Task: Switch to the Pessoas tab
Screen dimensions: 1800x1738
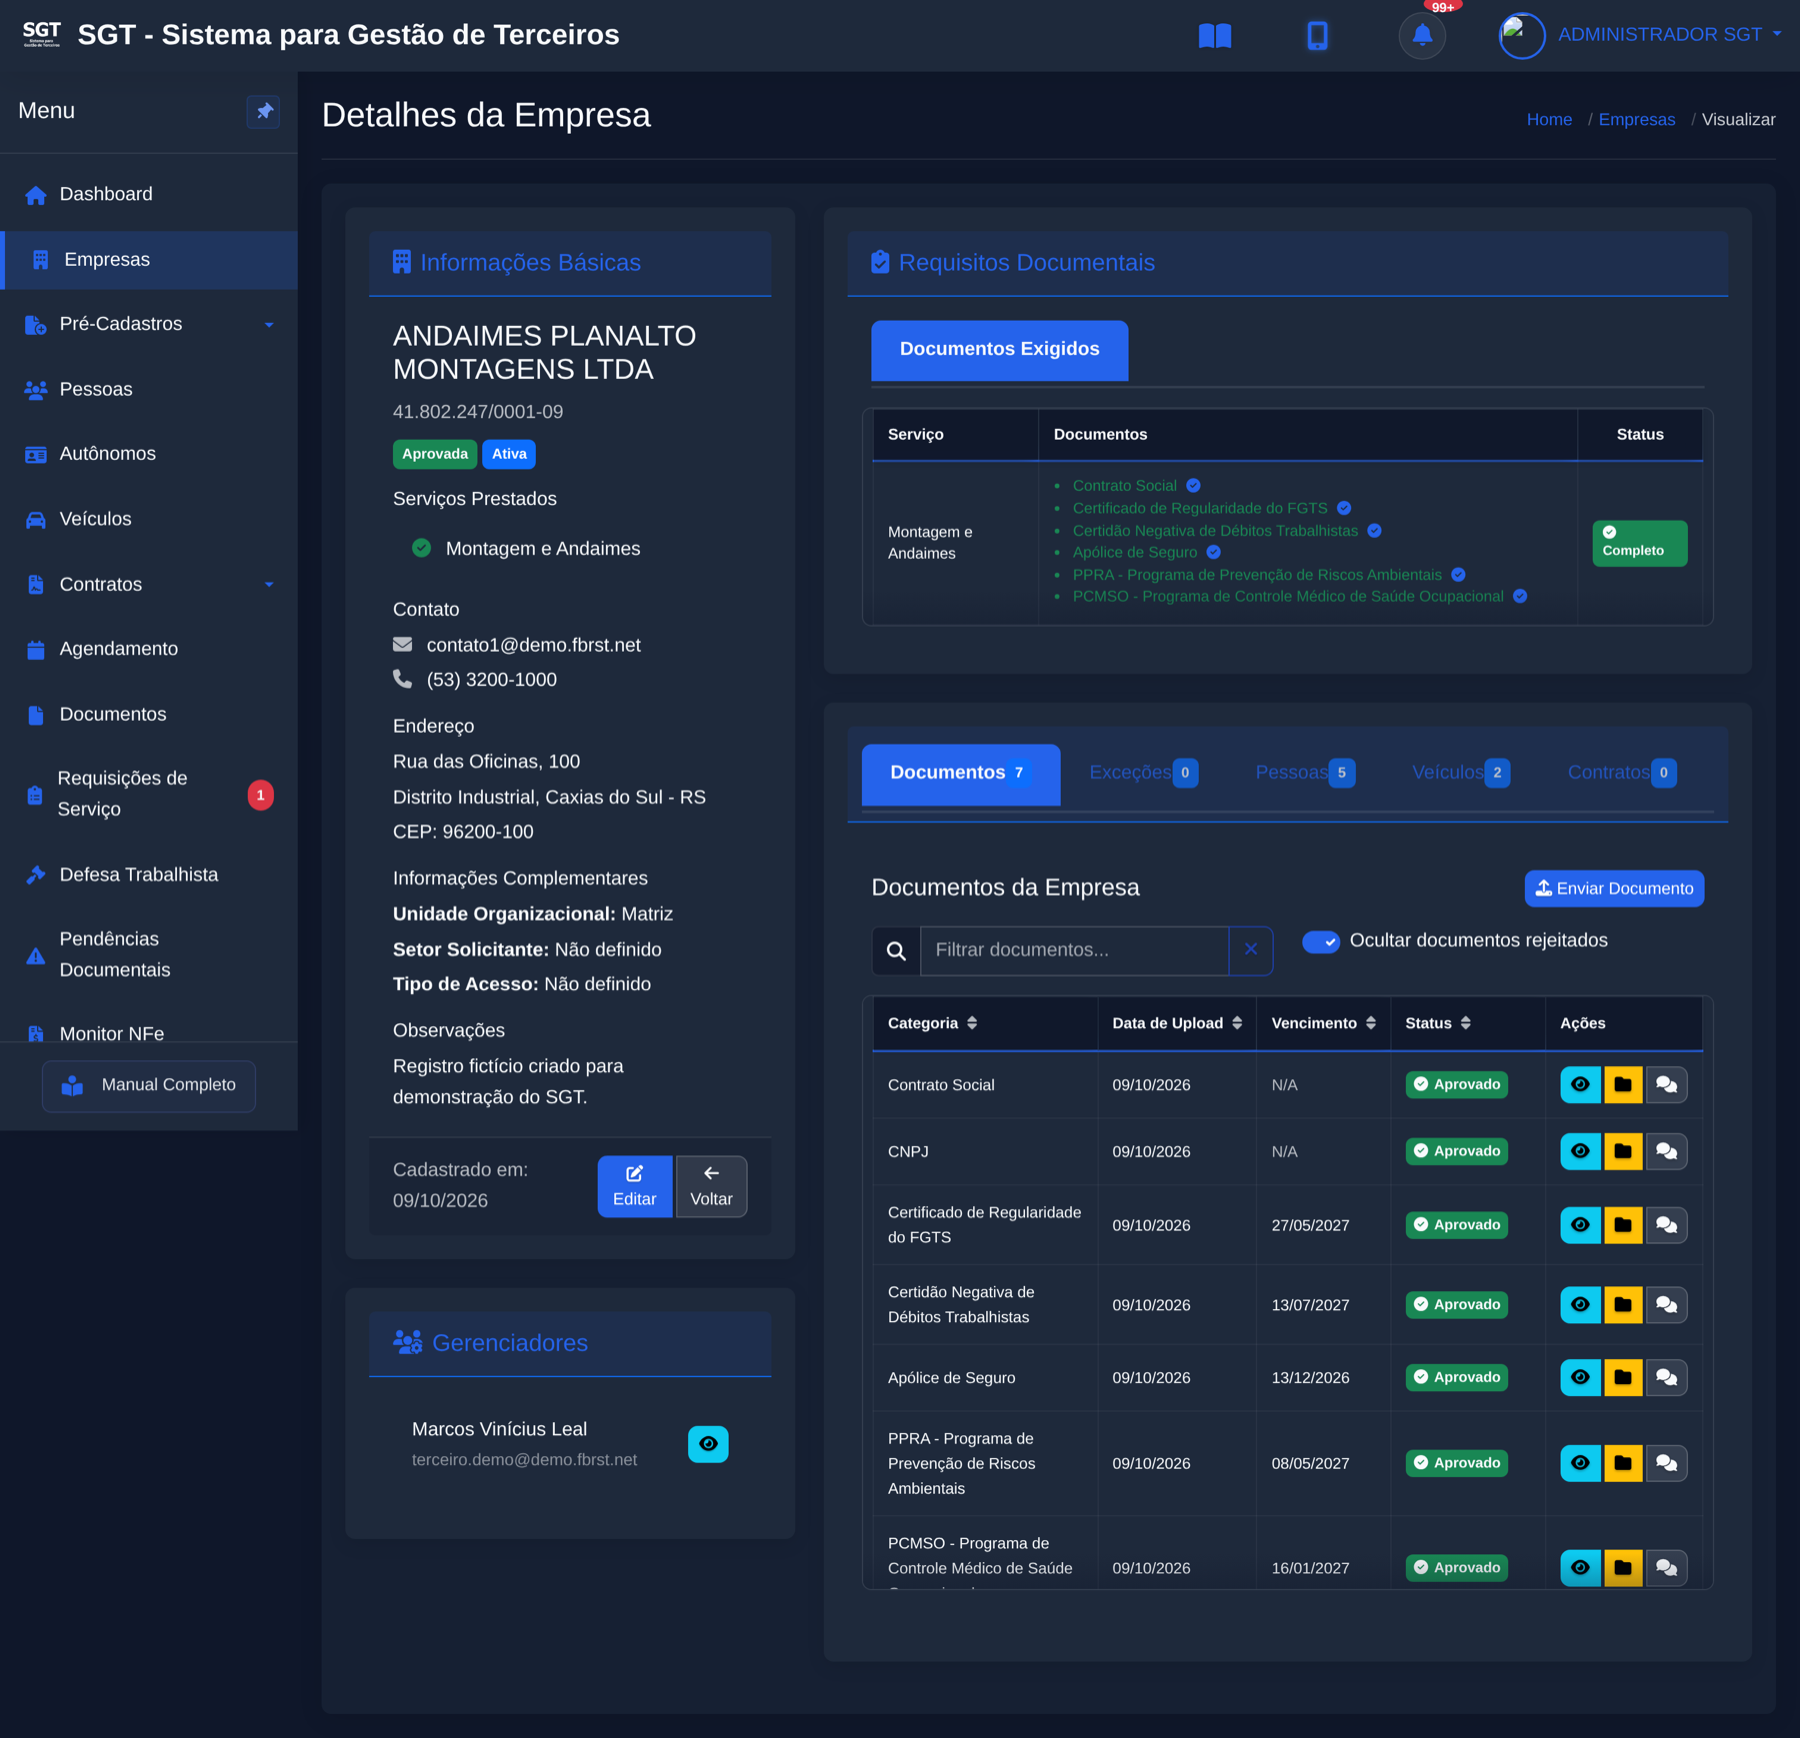Action: (1304, 772)
